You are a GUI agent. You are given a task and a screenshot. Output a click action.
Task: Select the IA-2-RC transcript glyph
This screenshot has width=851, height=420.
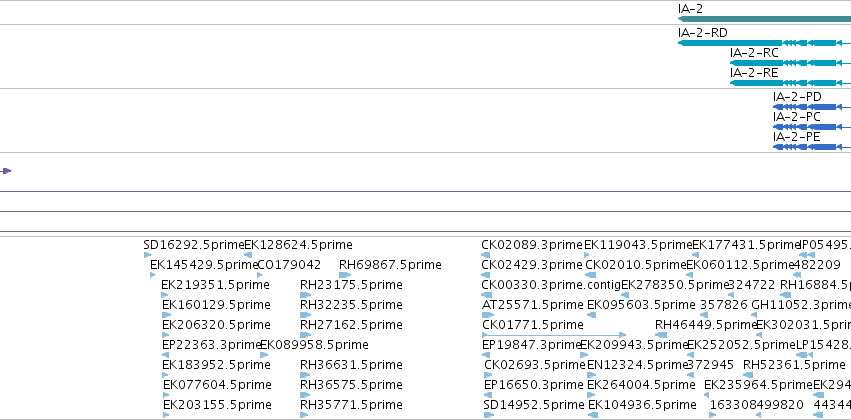[x=790, y=63]
